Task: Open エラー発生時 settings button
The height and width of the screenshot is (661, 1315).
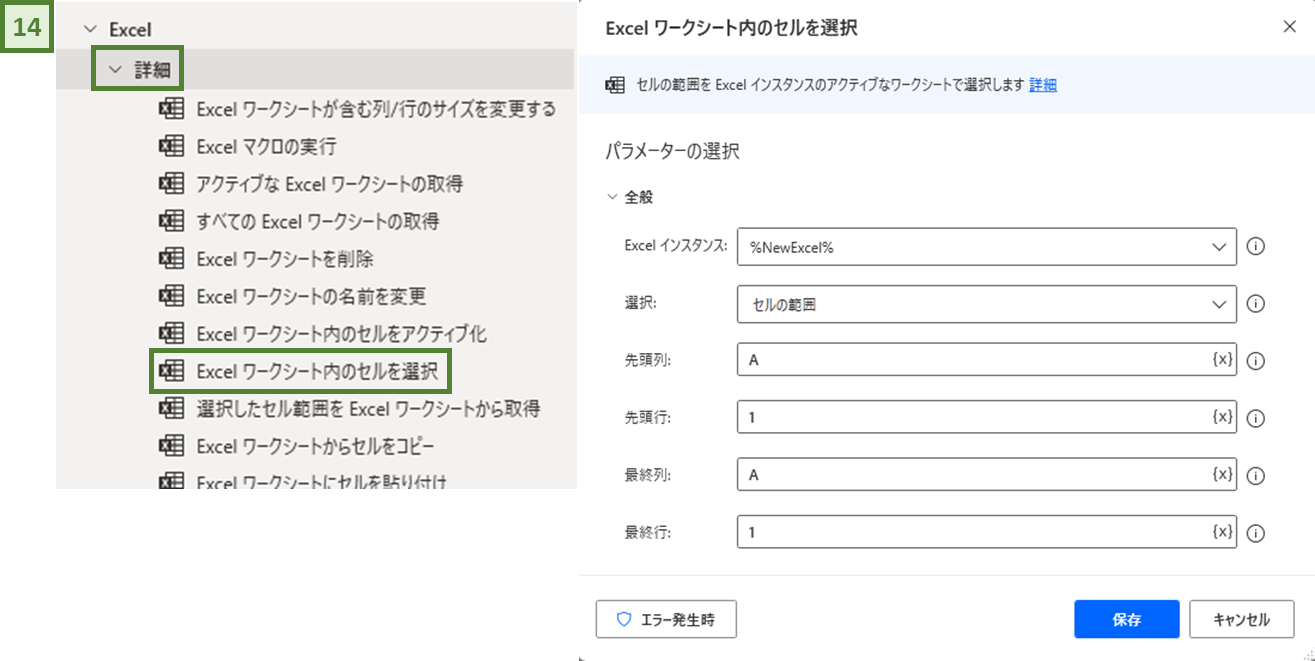Action: pyautogui.click(x=666, y=619)
